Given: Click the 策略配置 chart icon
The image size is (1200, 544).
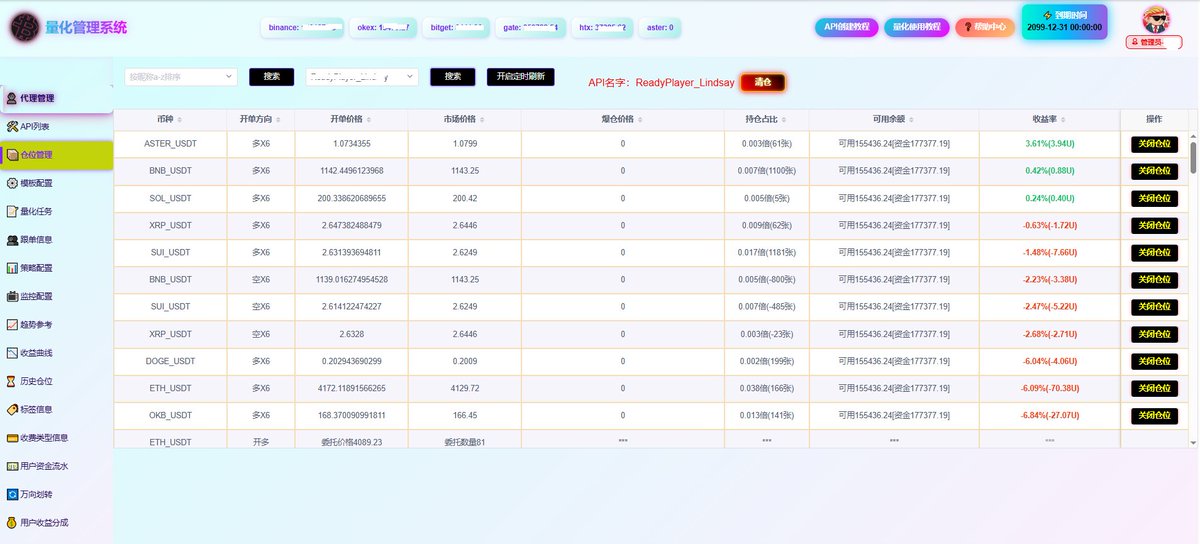Looking at the screenshot, I should point(12,268).
